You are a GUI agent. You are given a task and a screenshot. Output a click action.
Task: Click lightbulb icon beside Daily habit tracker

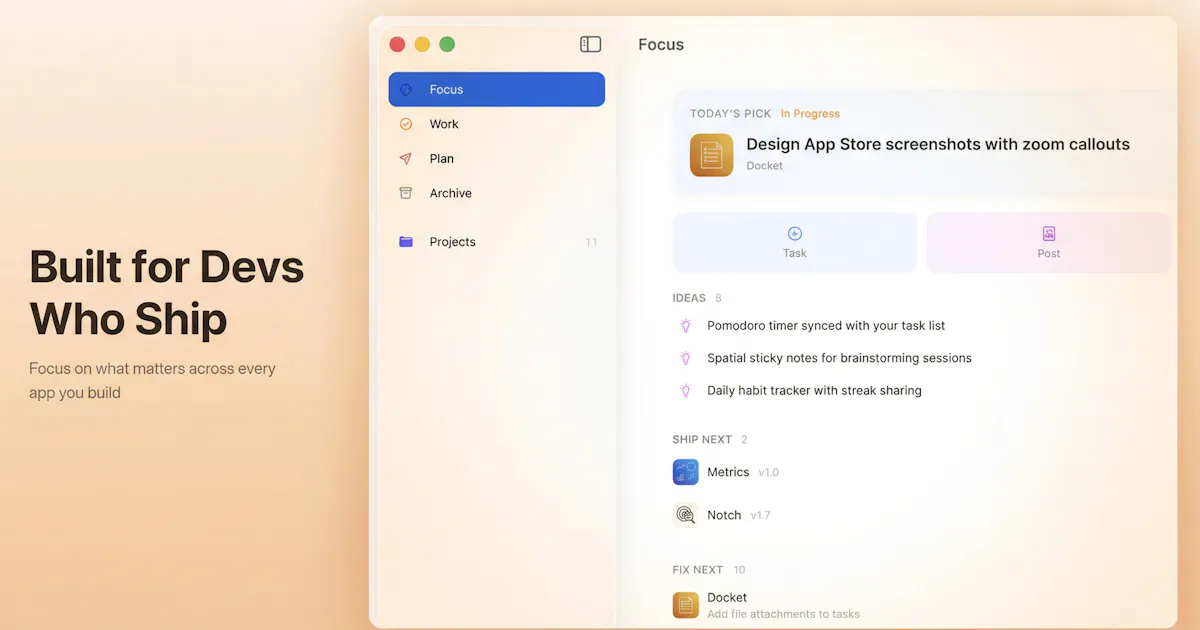(x=686, y=391)
